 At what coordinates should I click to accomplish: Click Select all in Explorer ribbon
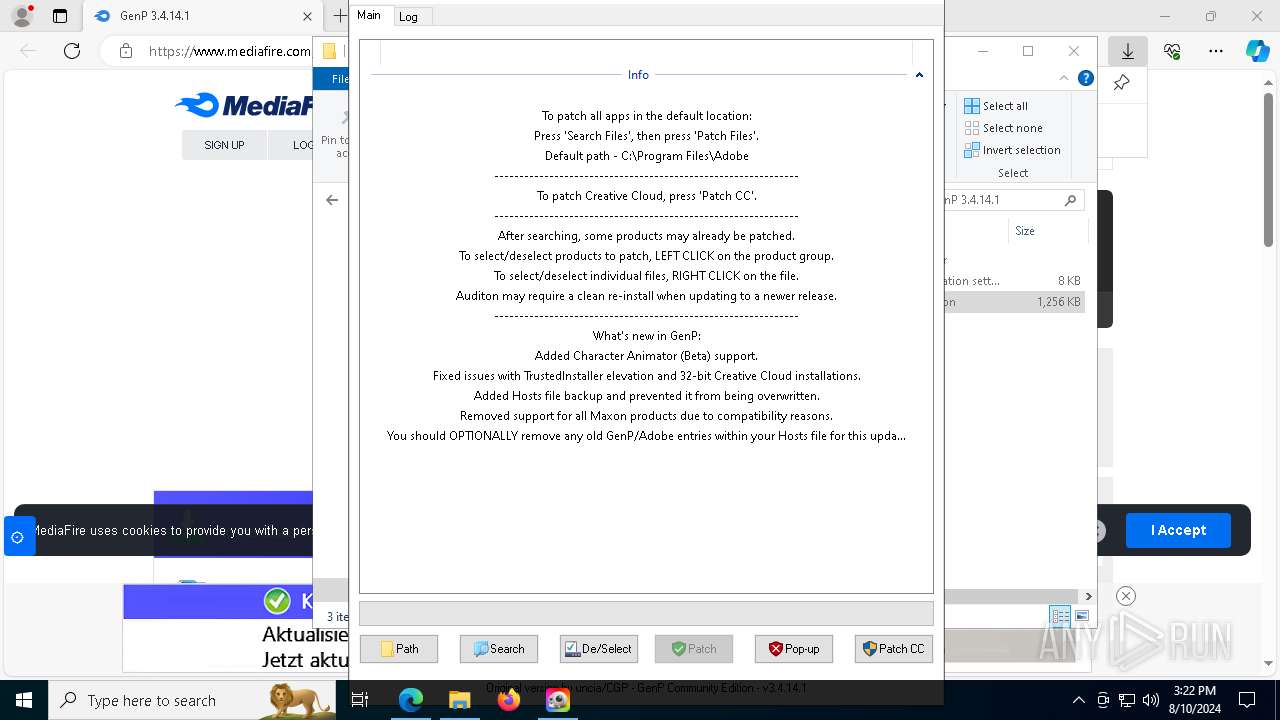point(996,106)
